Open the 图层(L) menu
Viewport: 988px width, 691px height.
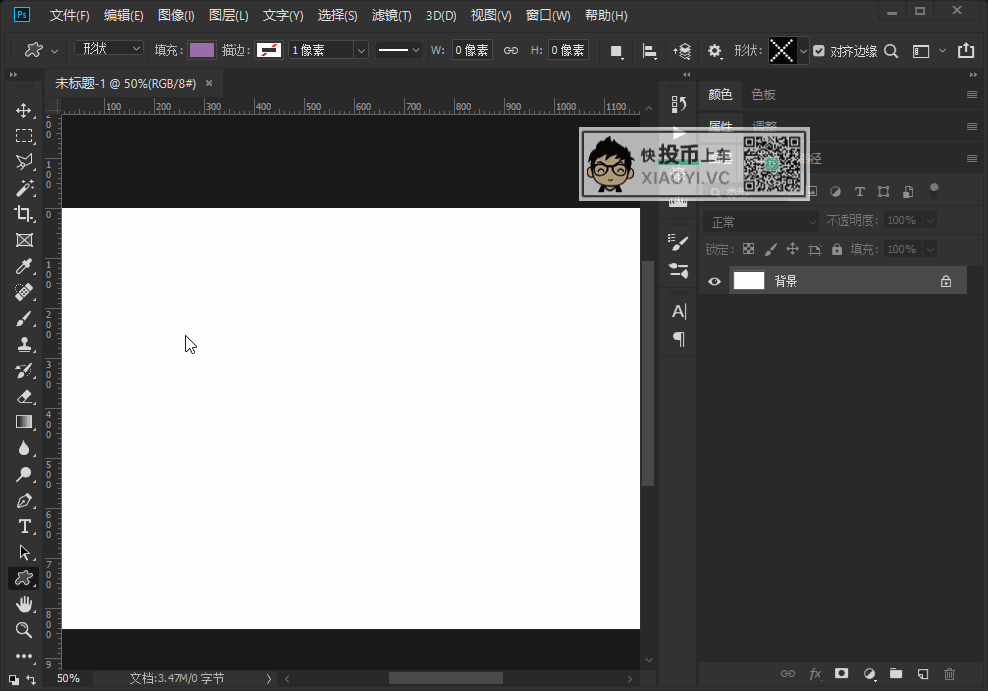(x=228, y=16)
